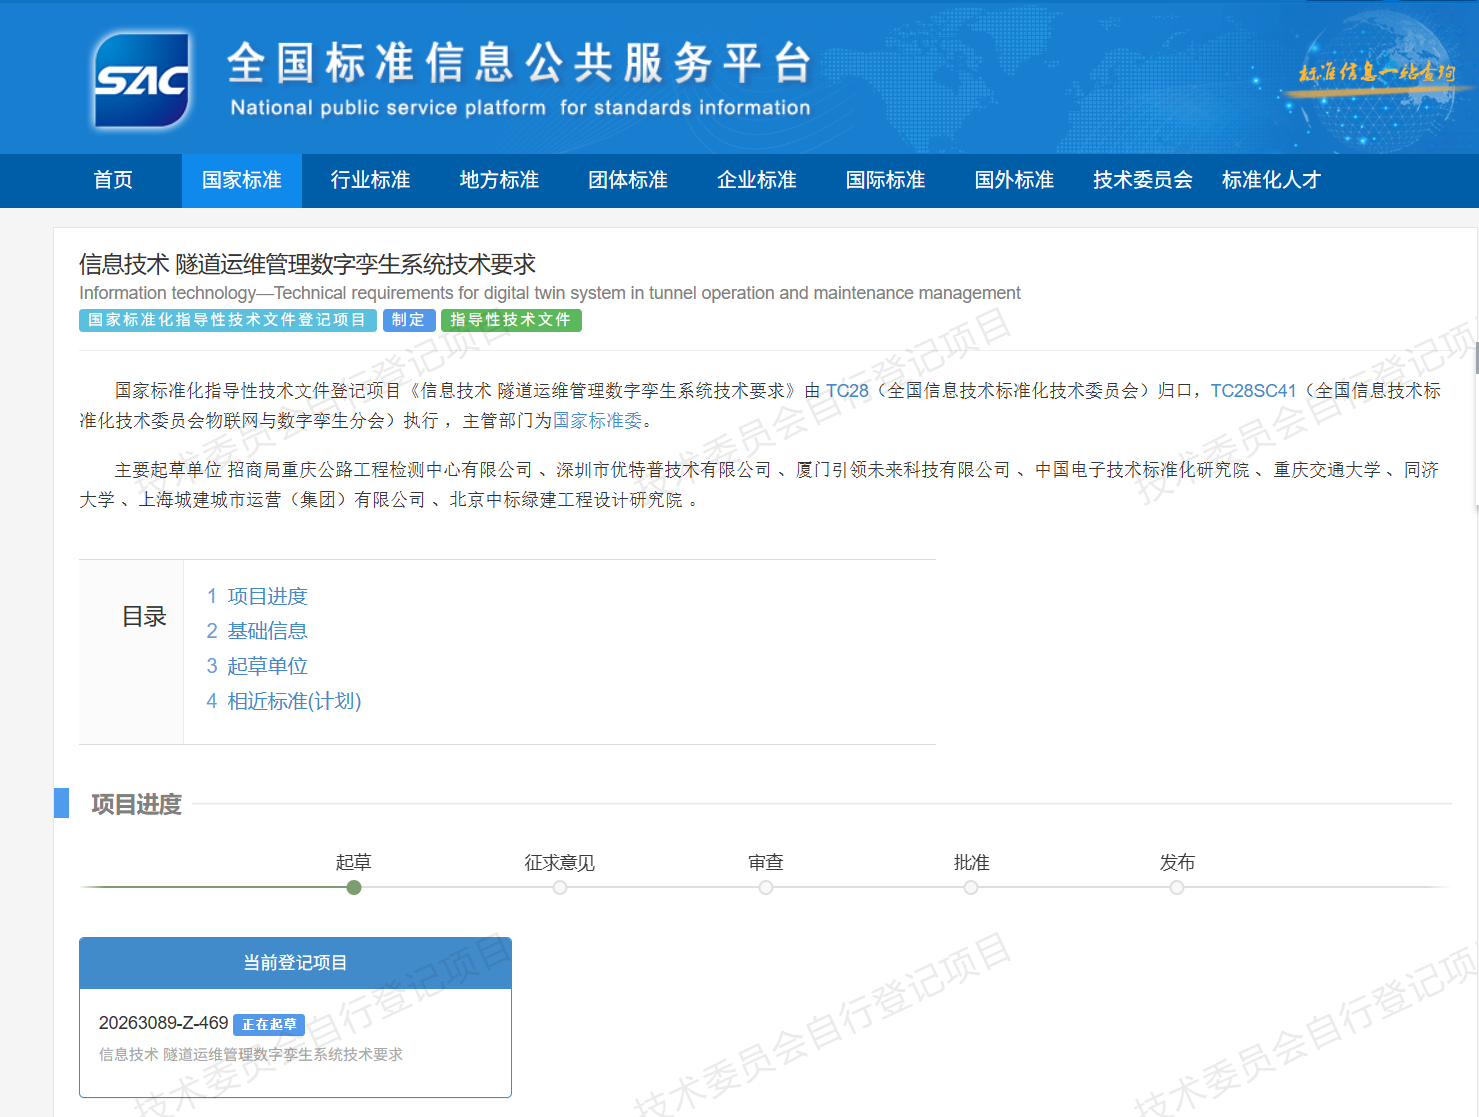Open the 企业标准 nav tab
1479x1117 pixels.
pos(757,180)
